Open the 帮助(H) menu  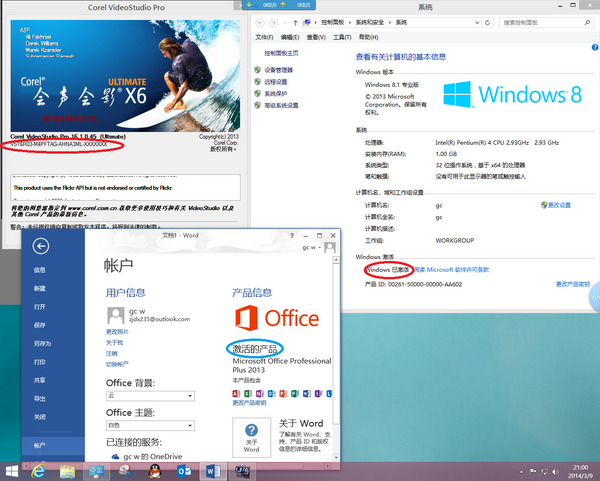368,37
